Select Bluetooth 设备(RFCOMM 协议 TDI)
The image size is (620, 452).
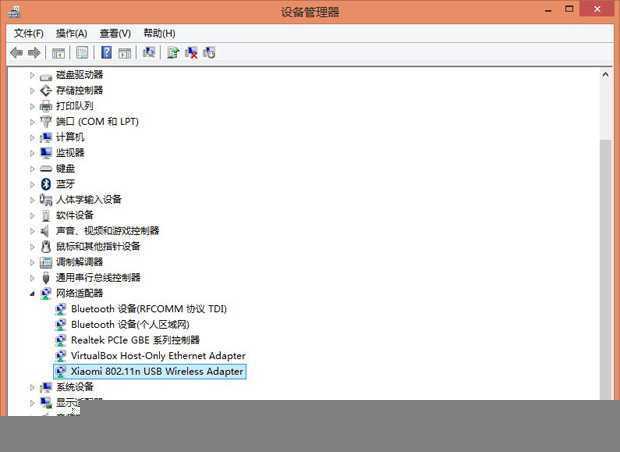(149, 309)
